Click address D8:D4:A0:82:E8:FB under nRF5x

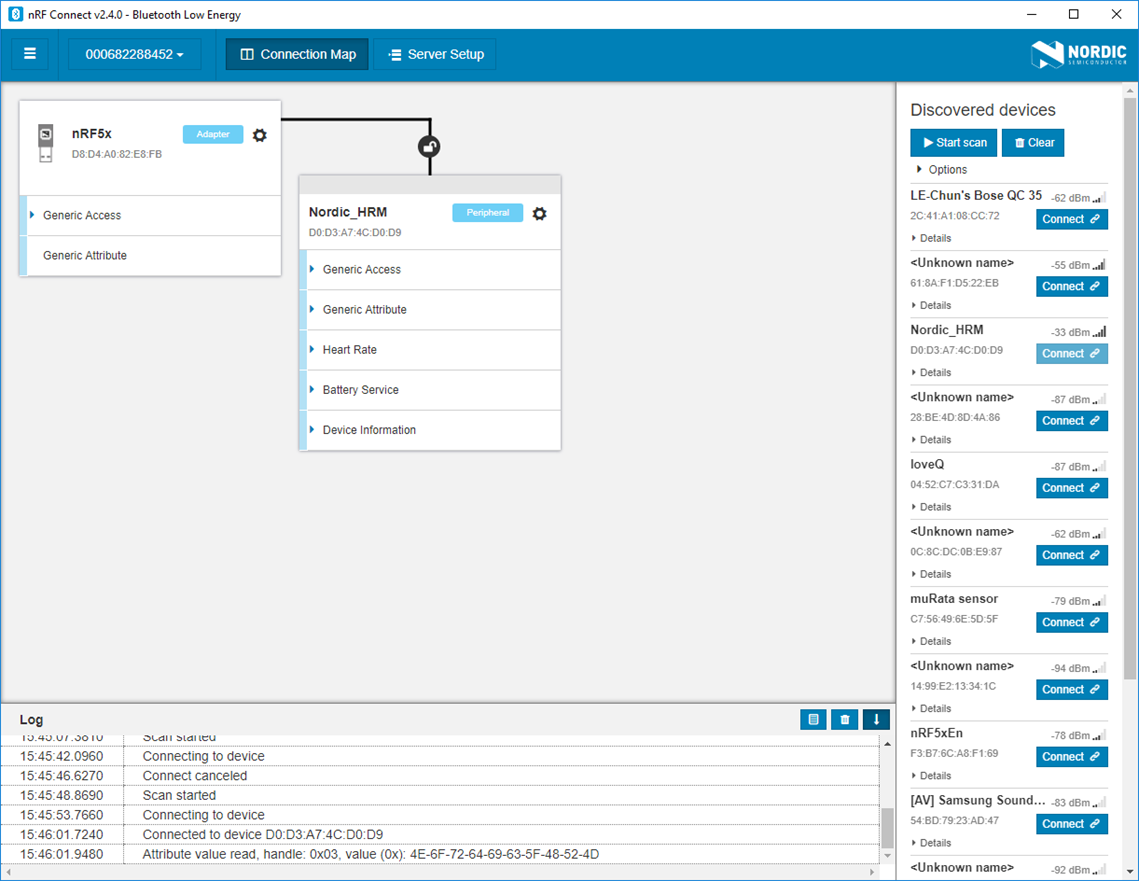pos(117,154)
